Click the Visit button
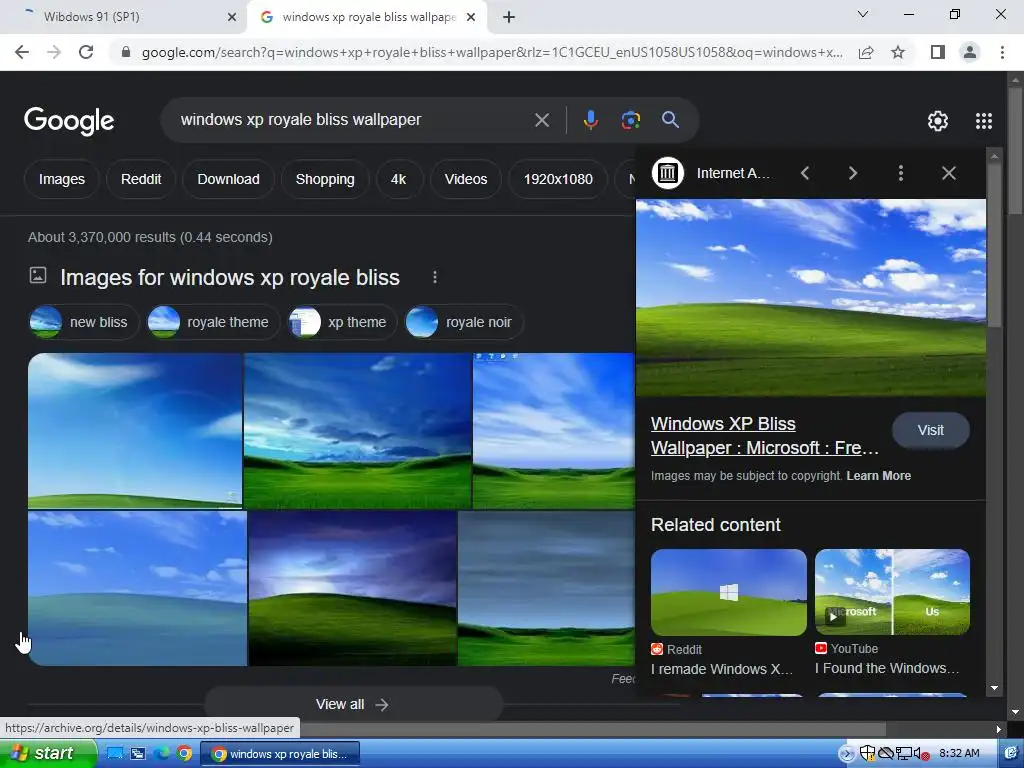 931,430
